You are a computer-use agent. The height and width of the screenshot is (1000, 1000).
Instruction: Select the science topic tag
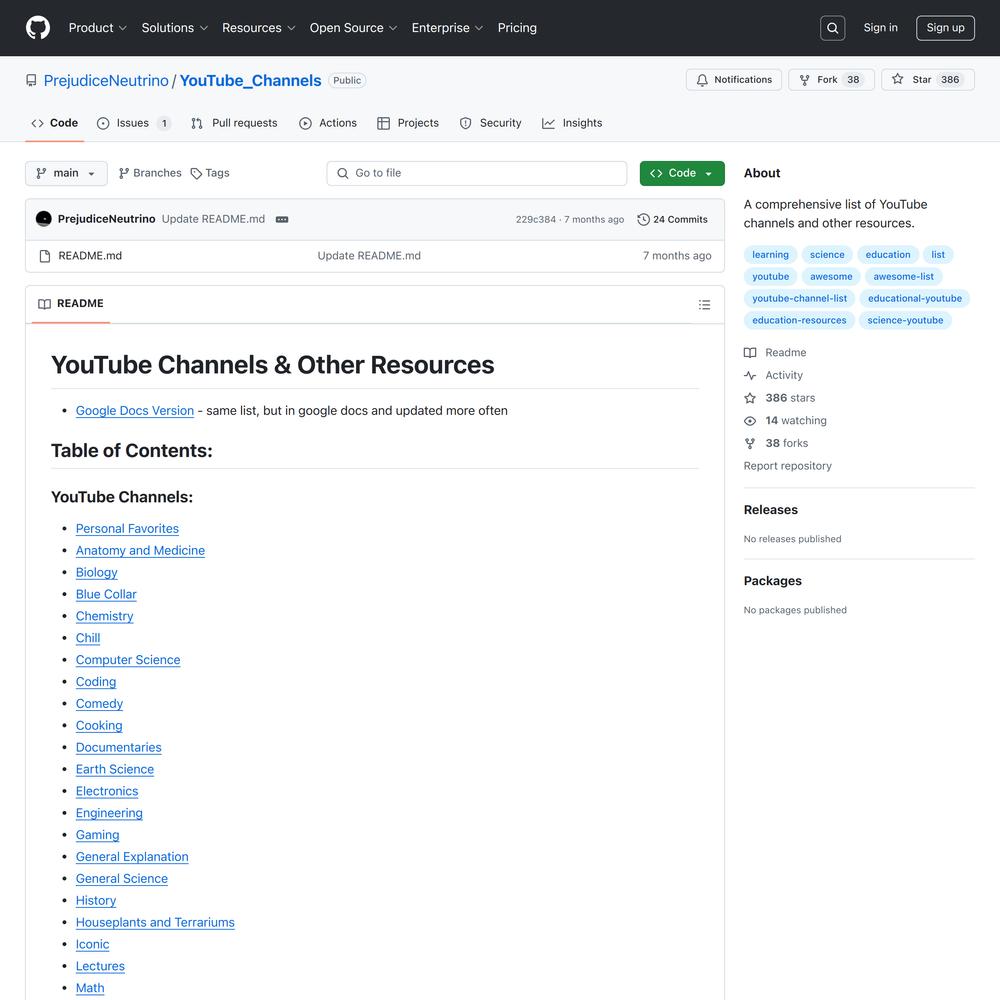click(827, 254)
